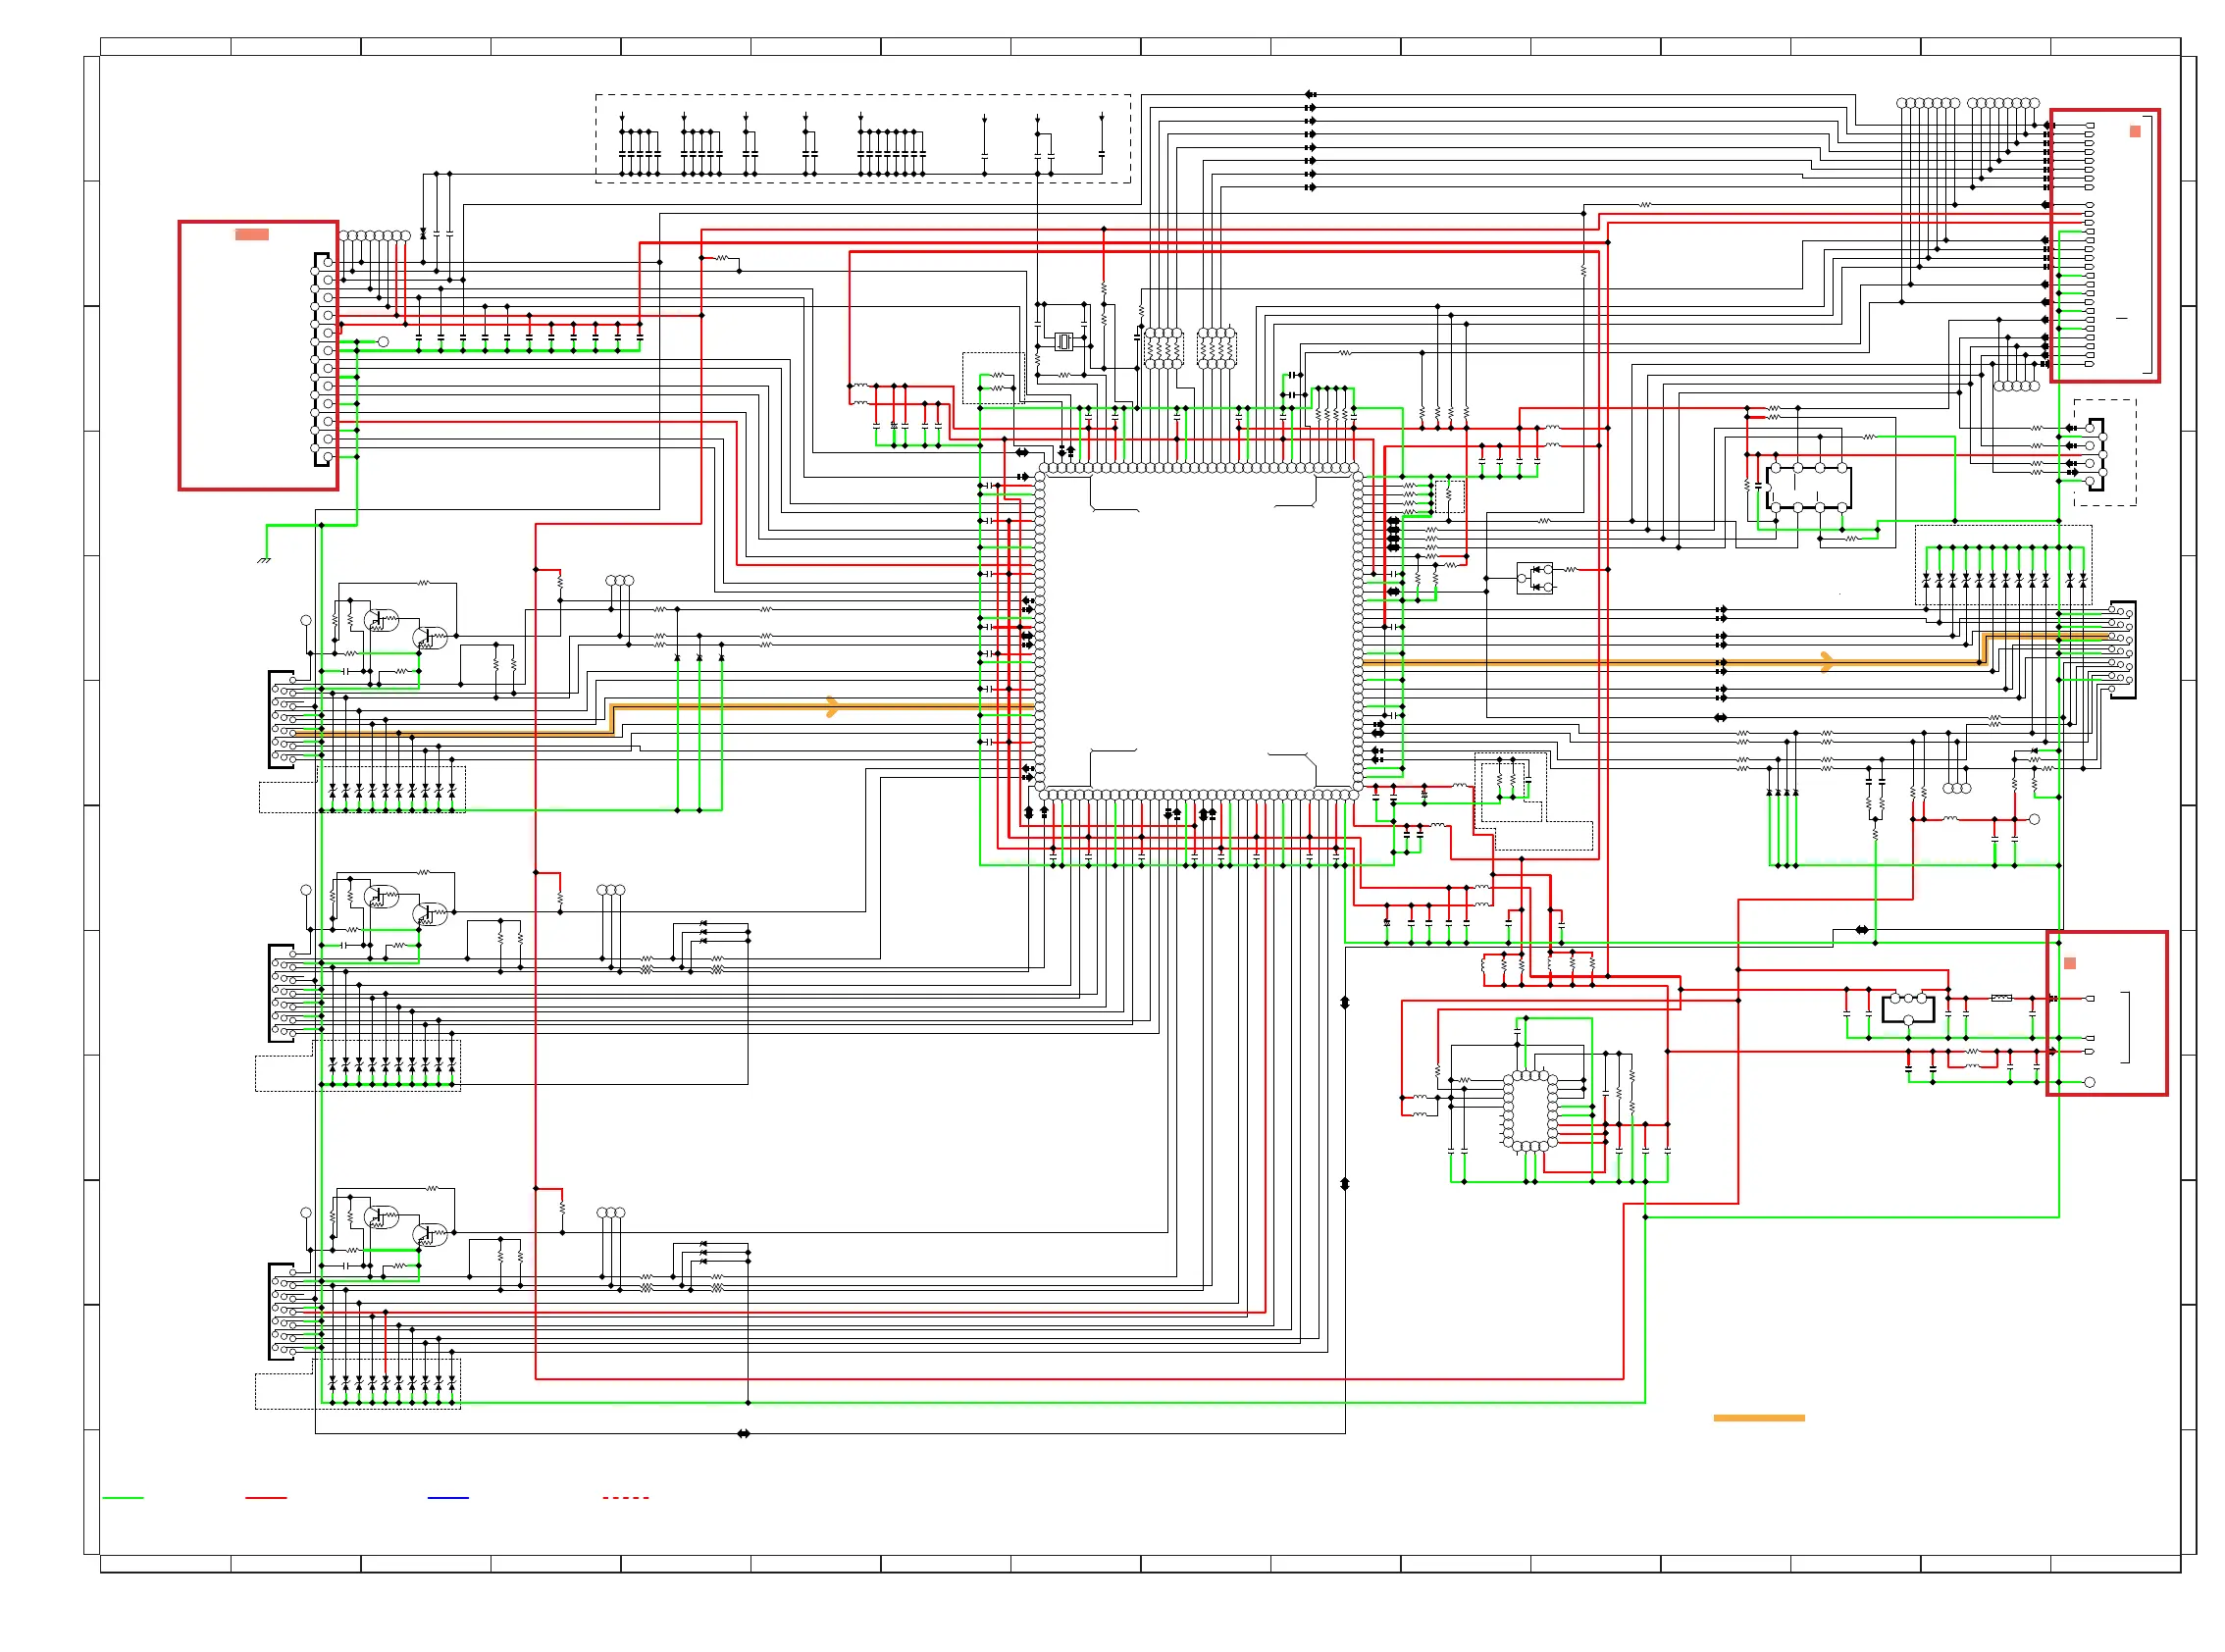2225x1652 pixels.
Task: Click the crystal oscillator symbol above the main chip
Action: [x=1063, y=341]
